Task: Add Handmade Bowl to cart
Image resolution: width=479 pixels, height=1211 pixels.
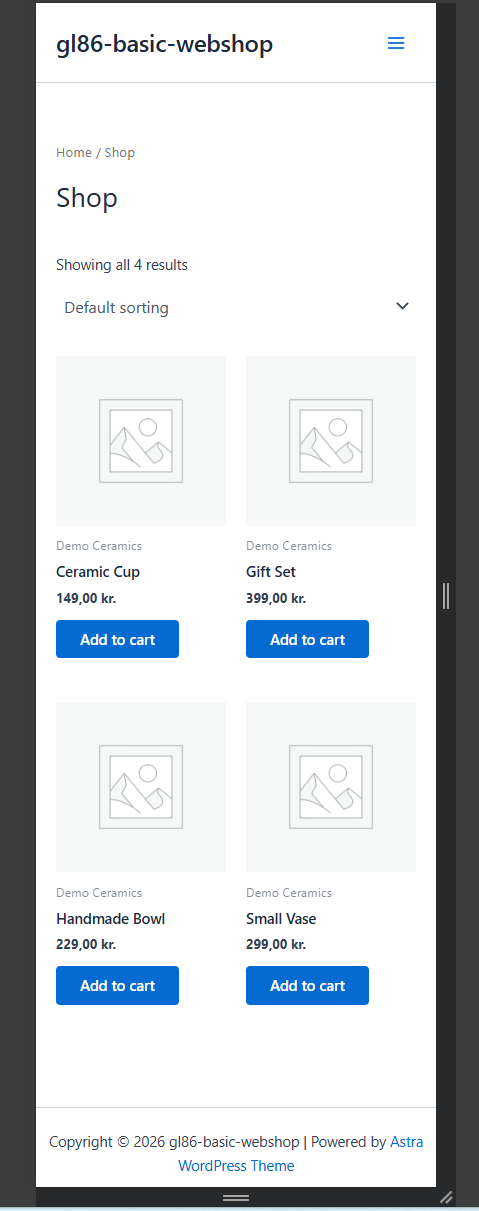Action: click(x=117, y=985)
